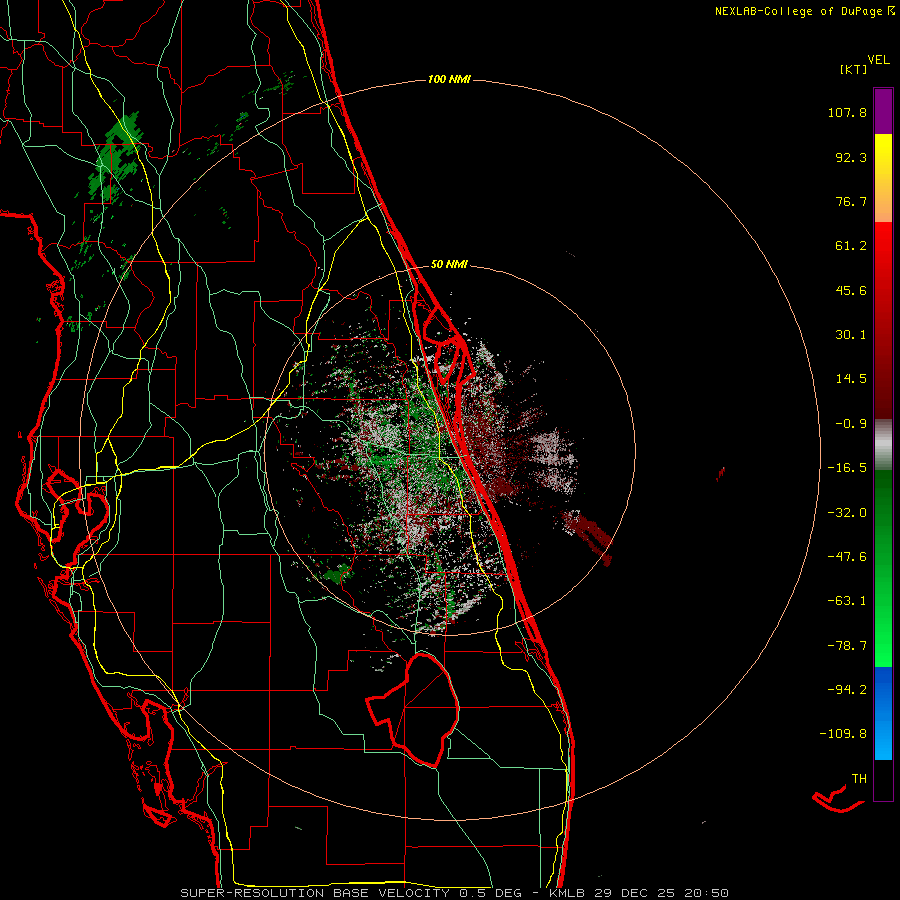This screenshot has width=900, height=900.
Task: Click the 100 NMI range ring label
Action: [x=449, y=79]
